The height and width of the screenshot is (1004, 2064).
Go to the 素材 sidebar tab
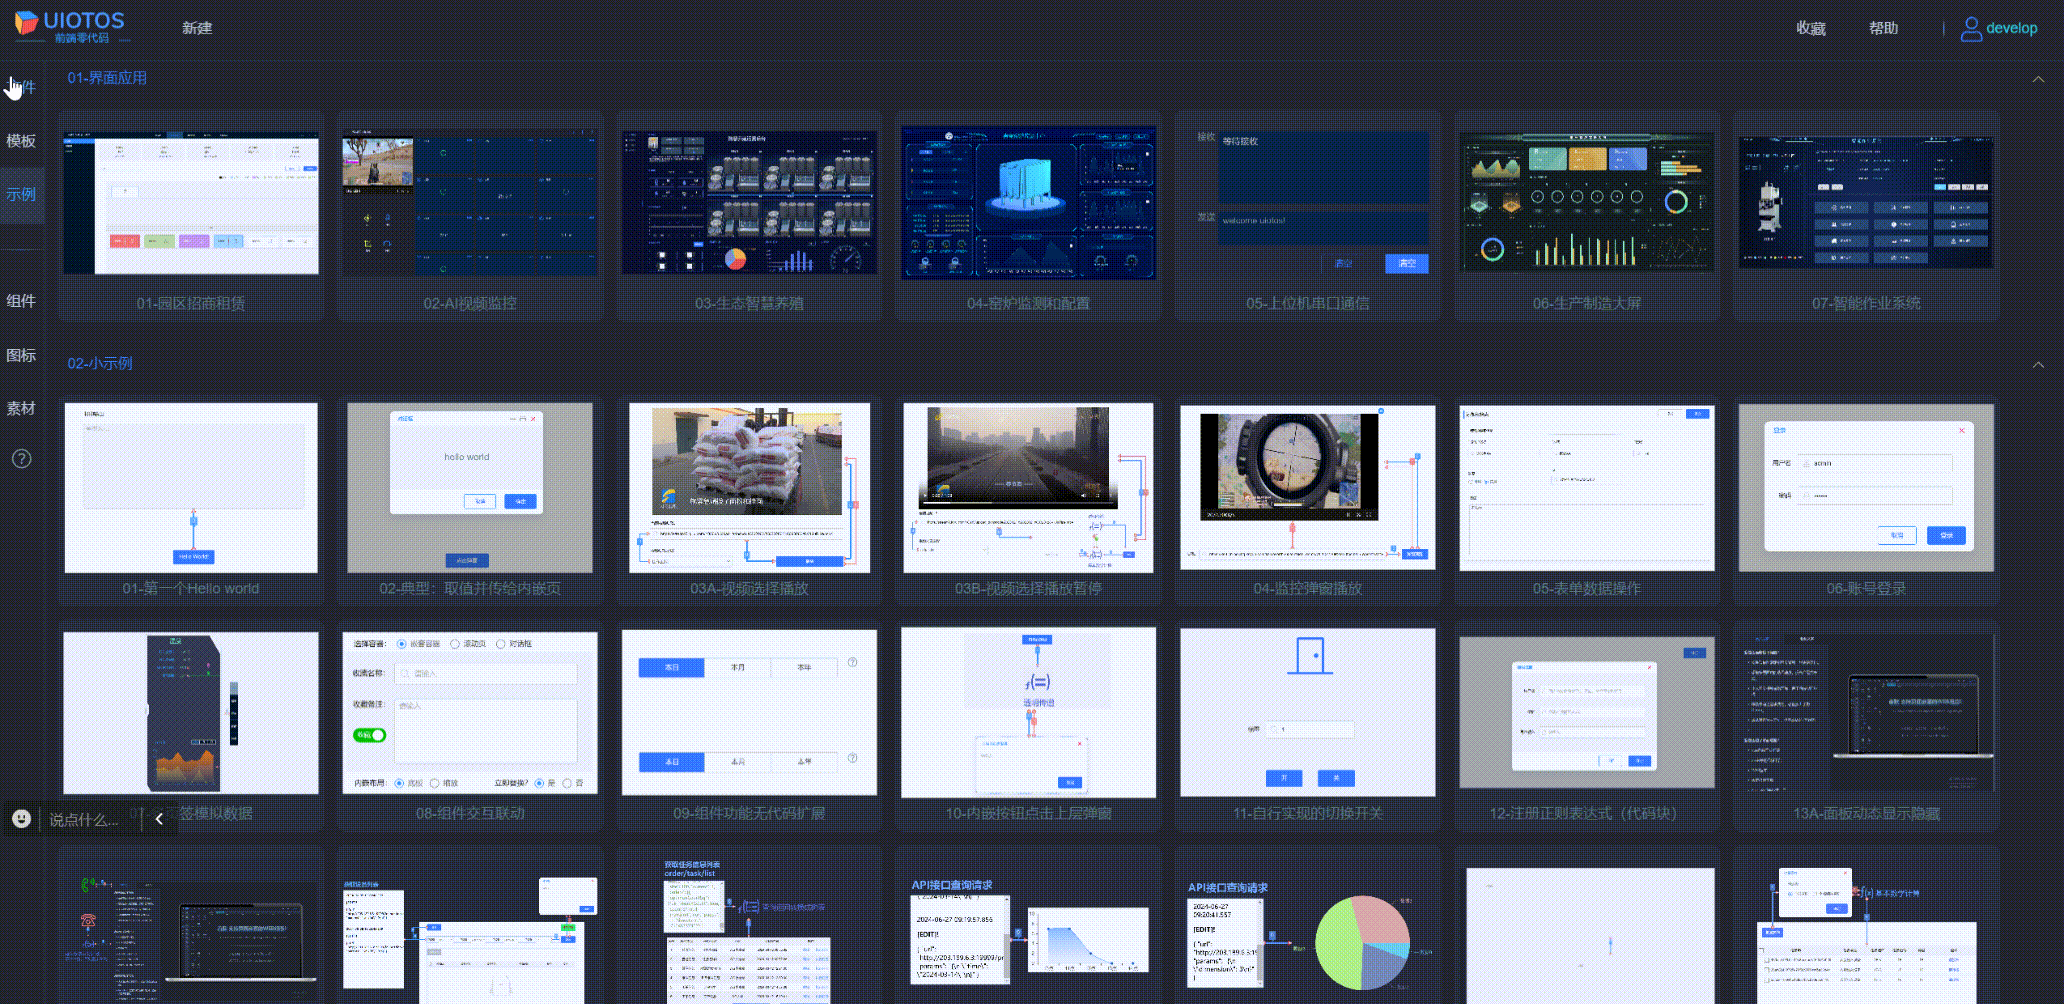tap(21, 408)
